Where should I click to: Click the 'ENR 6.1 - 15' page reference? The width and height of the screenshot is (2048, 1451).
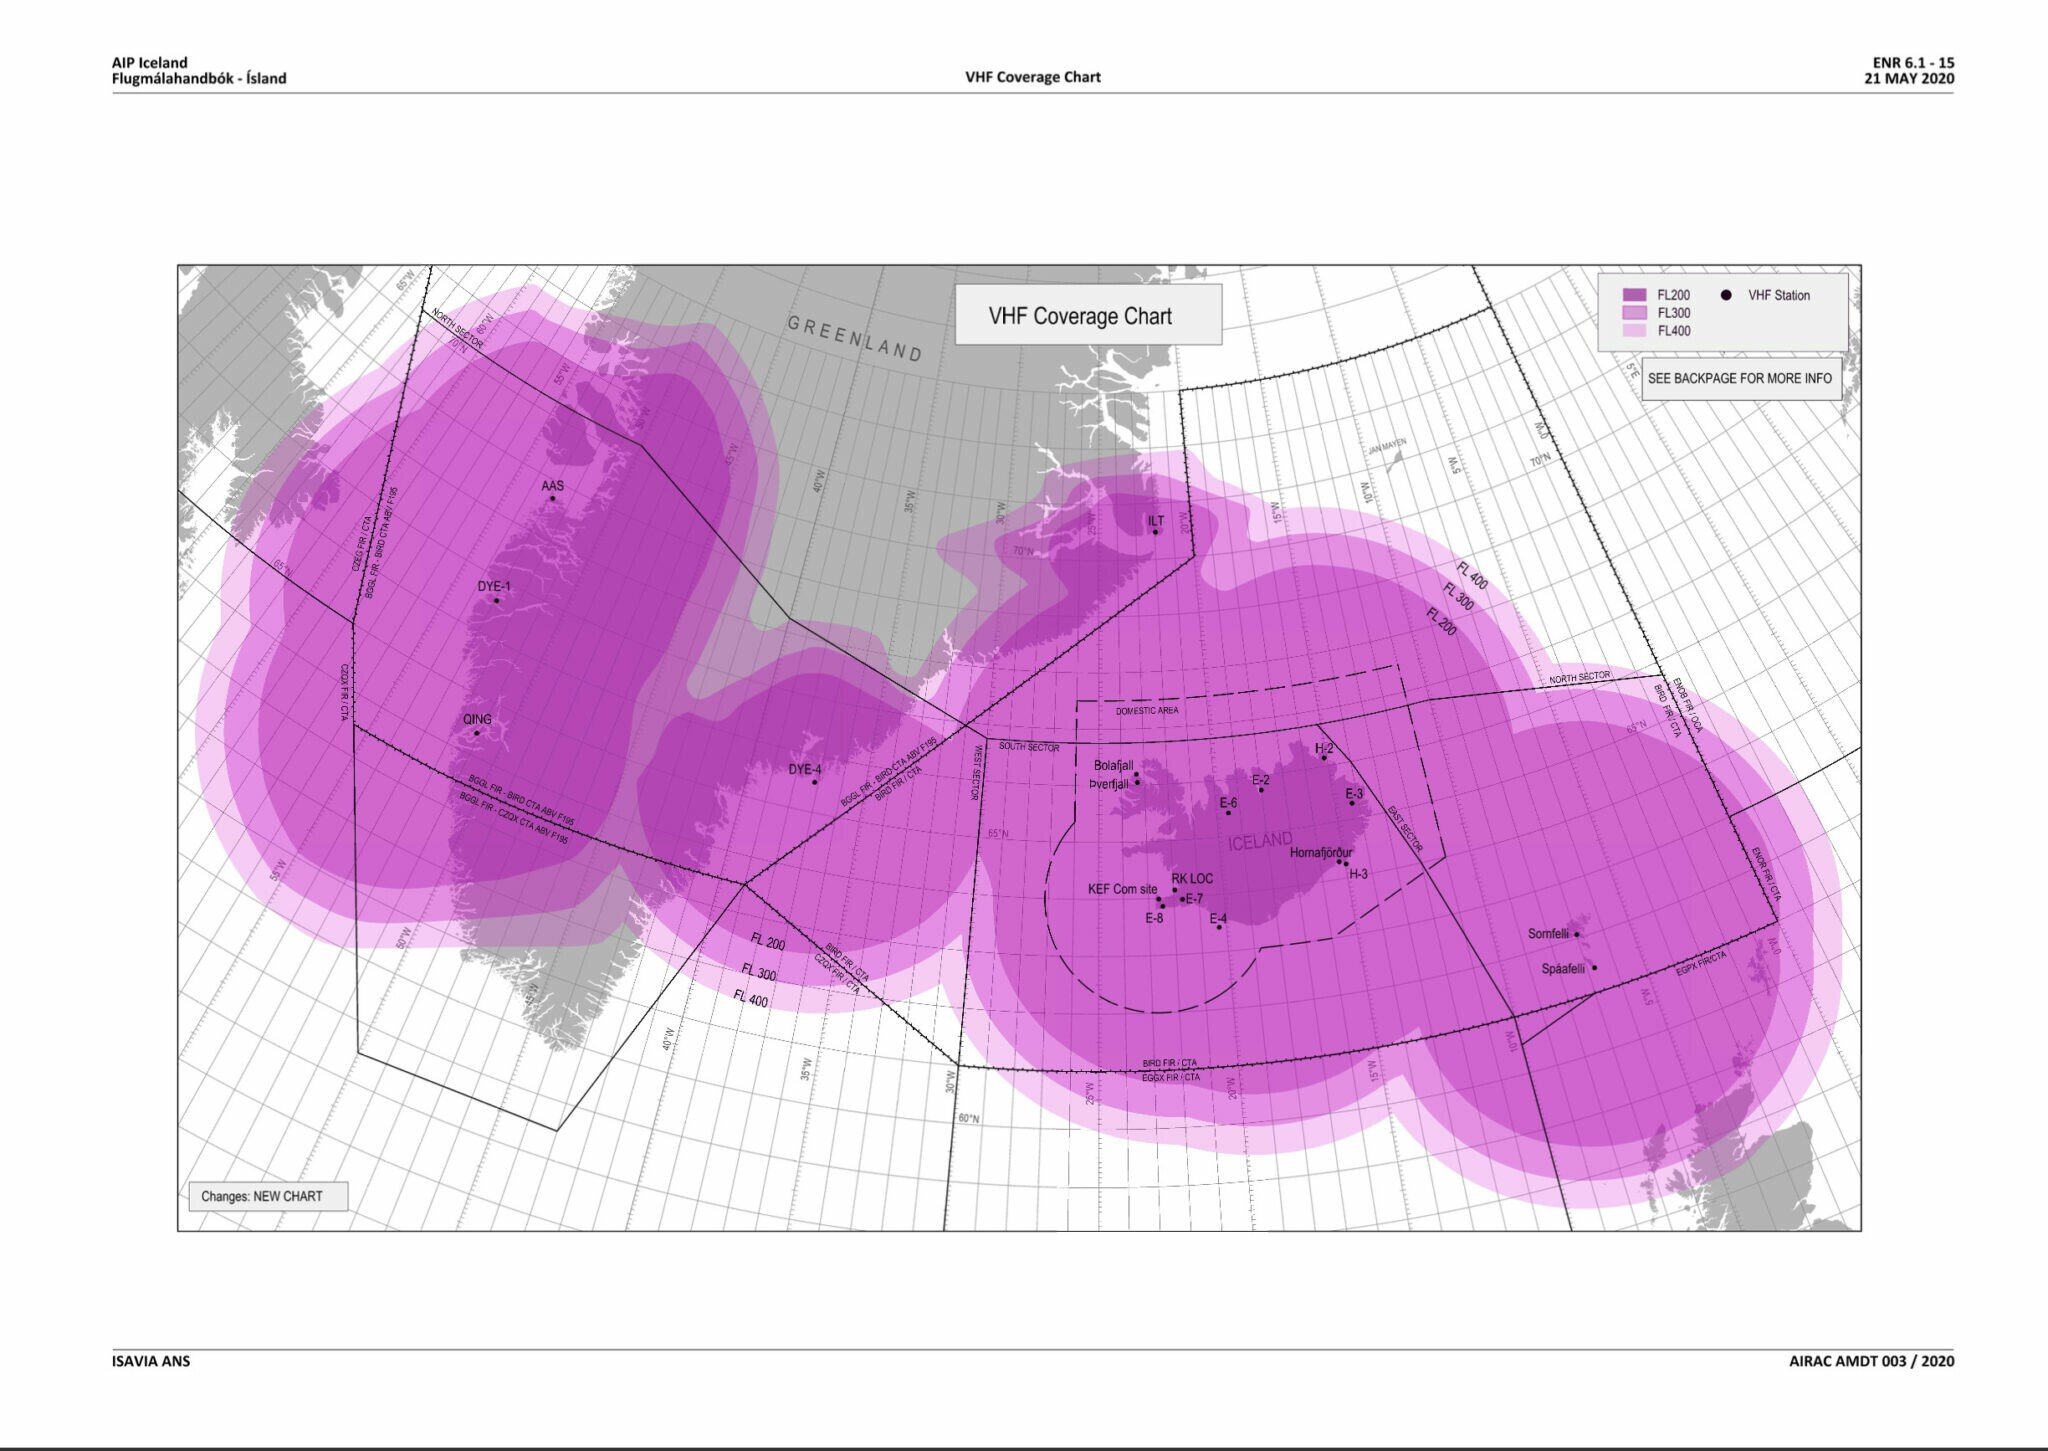1914,62
